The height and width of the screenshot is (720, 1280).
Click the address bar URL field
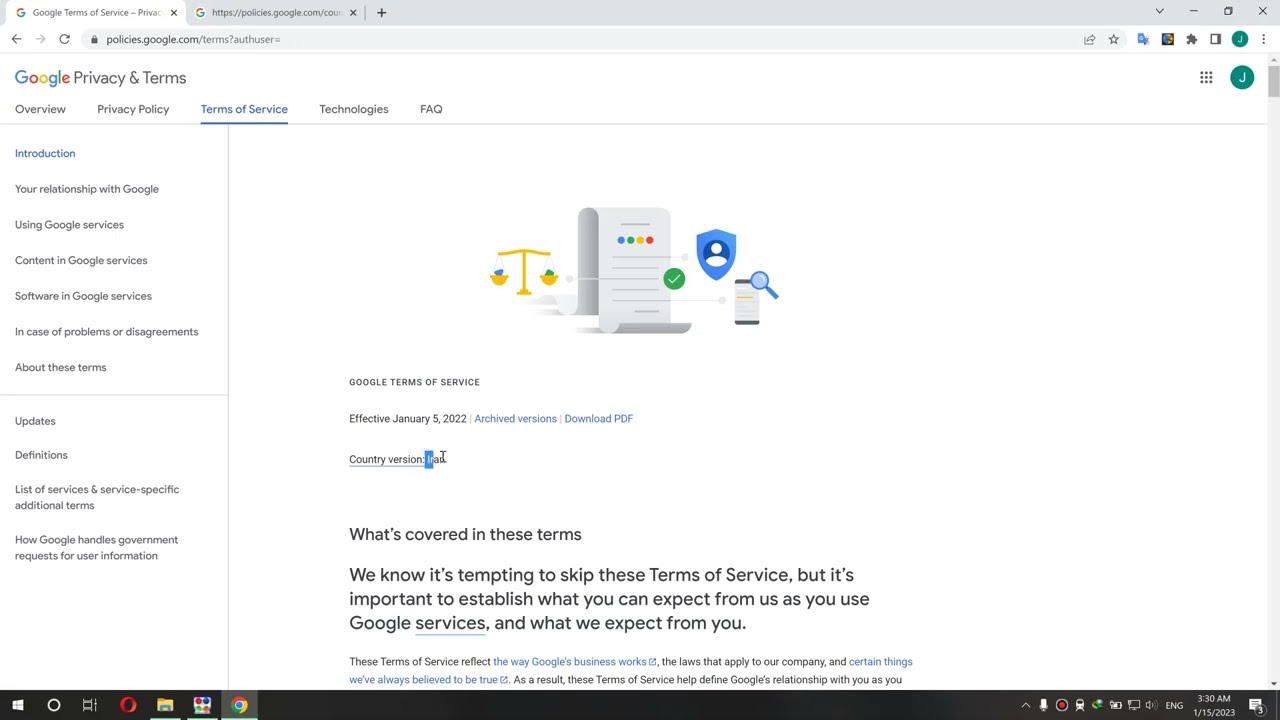[580, 39]
